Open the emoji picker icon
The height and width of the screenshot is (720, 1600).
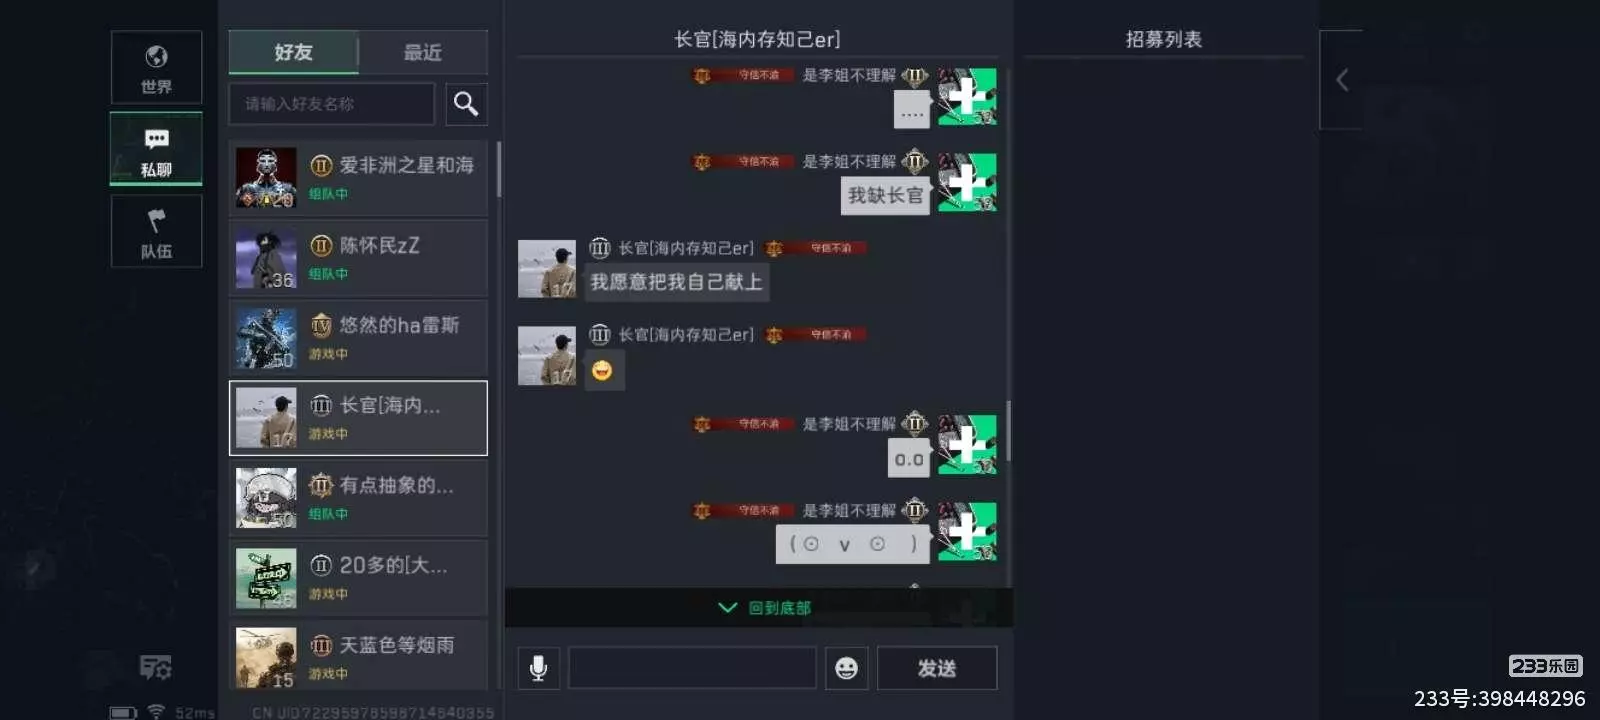click(x=846, y=668)
